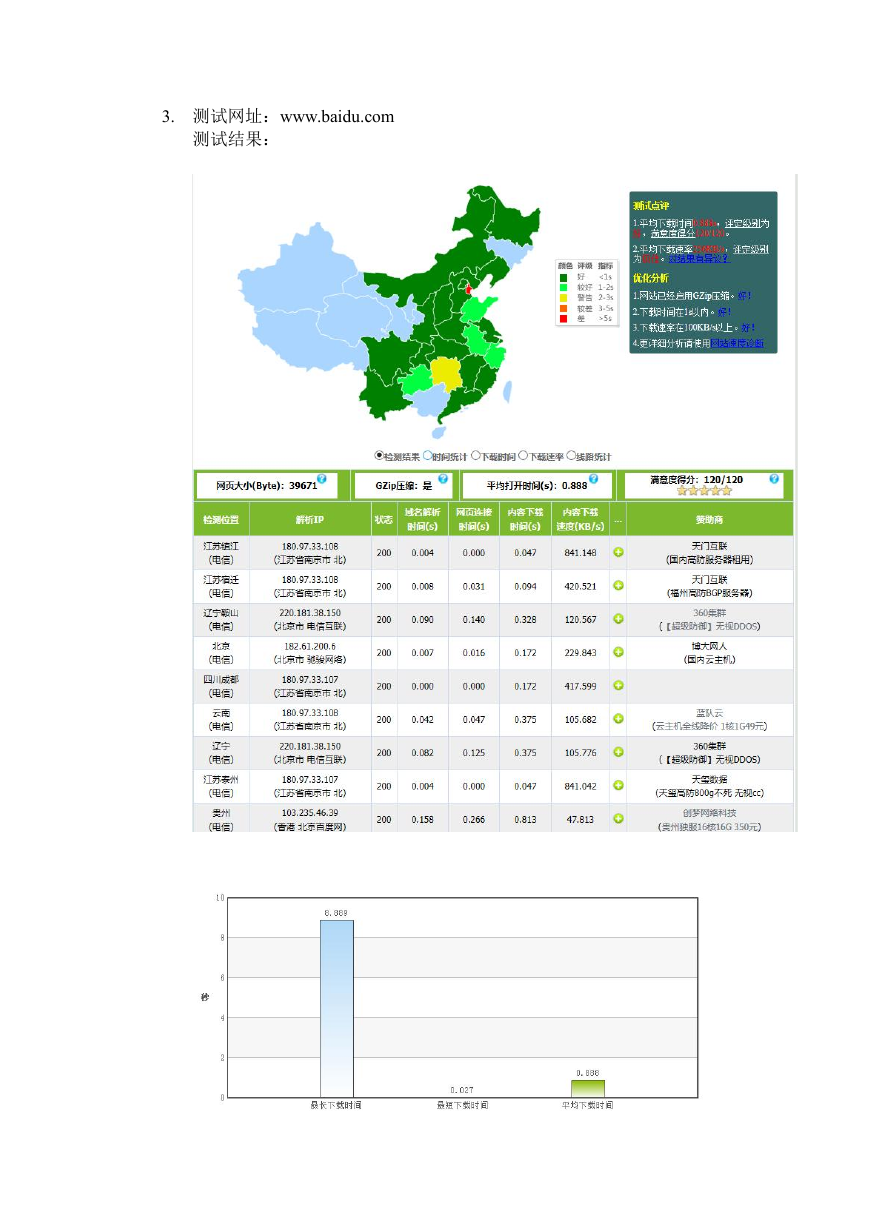Open the 网站速度诊断 link
Image resolution: width=869 pixels, height=1228 pixels.
737,343
